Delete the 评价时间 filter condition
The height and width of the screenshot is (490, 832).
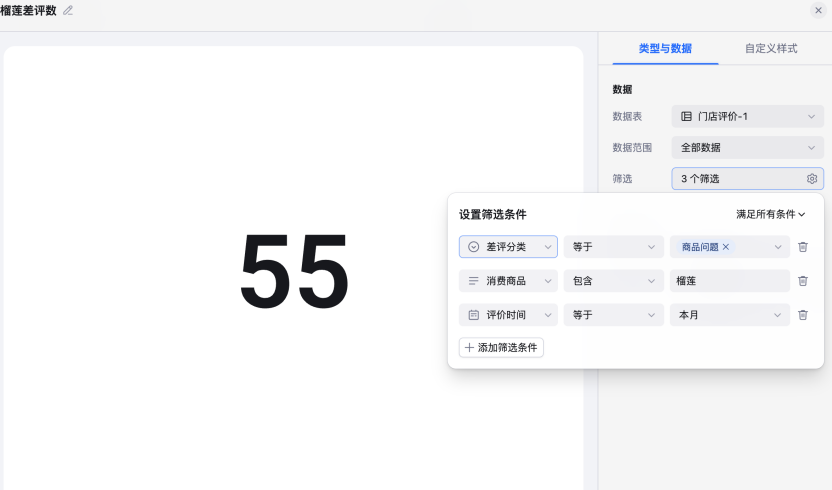pos(803,315)
